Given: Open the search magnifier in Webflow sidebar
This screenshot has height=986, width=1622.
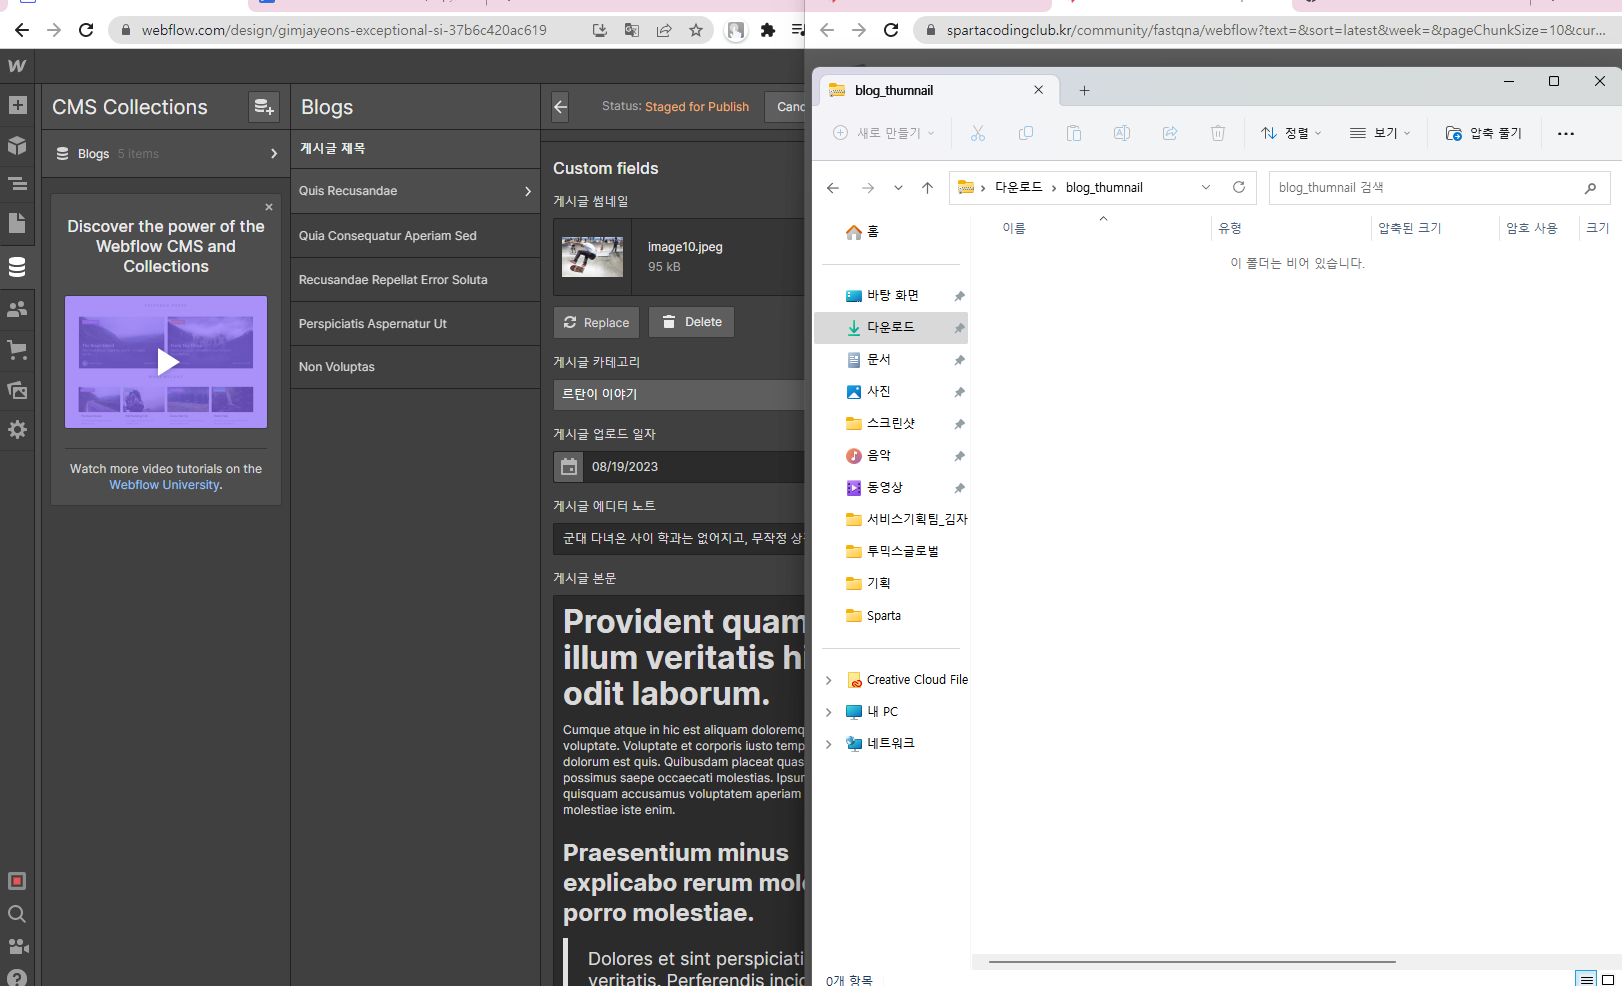Looking at the screenshot, I should coord(17,914).
